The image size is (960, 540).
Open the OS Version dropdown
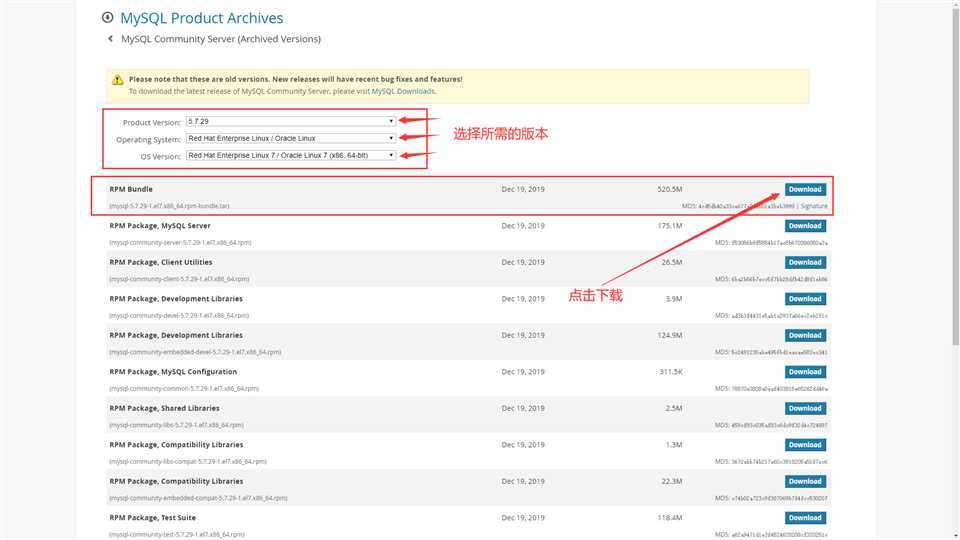point(291,156)
